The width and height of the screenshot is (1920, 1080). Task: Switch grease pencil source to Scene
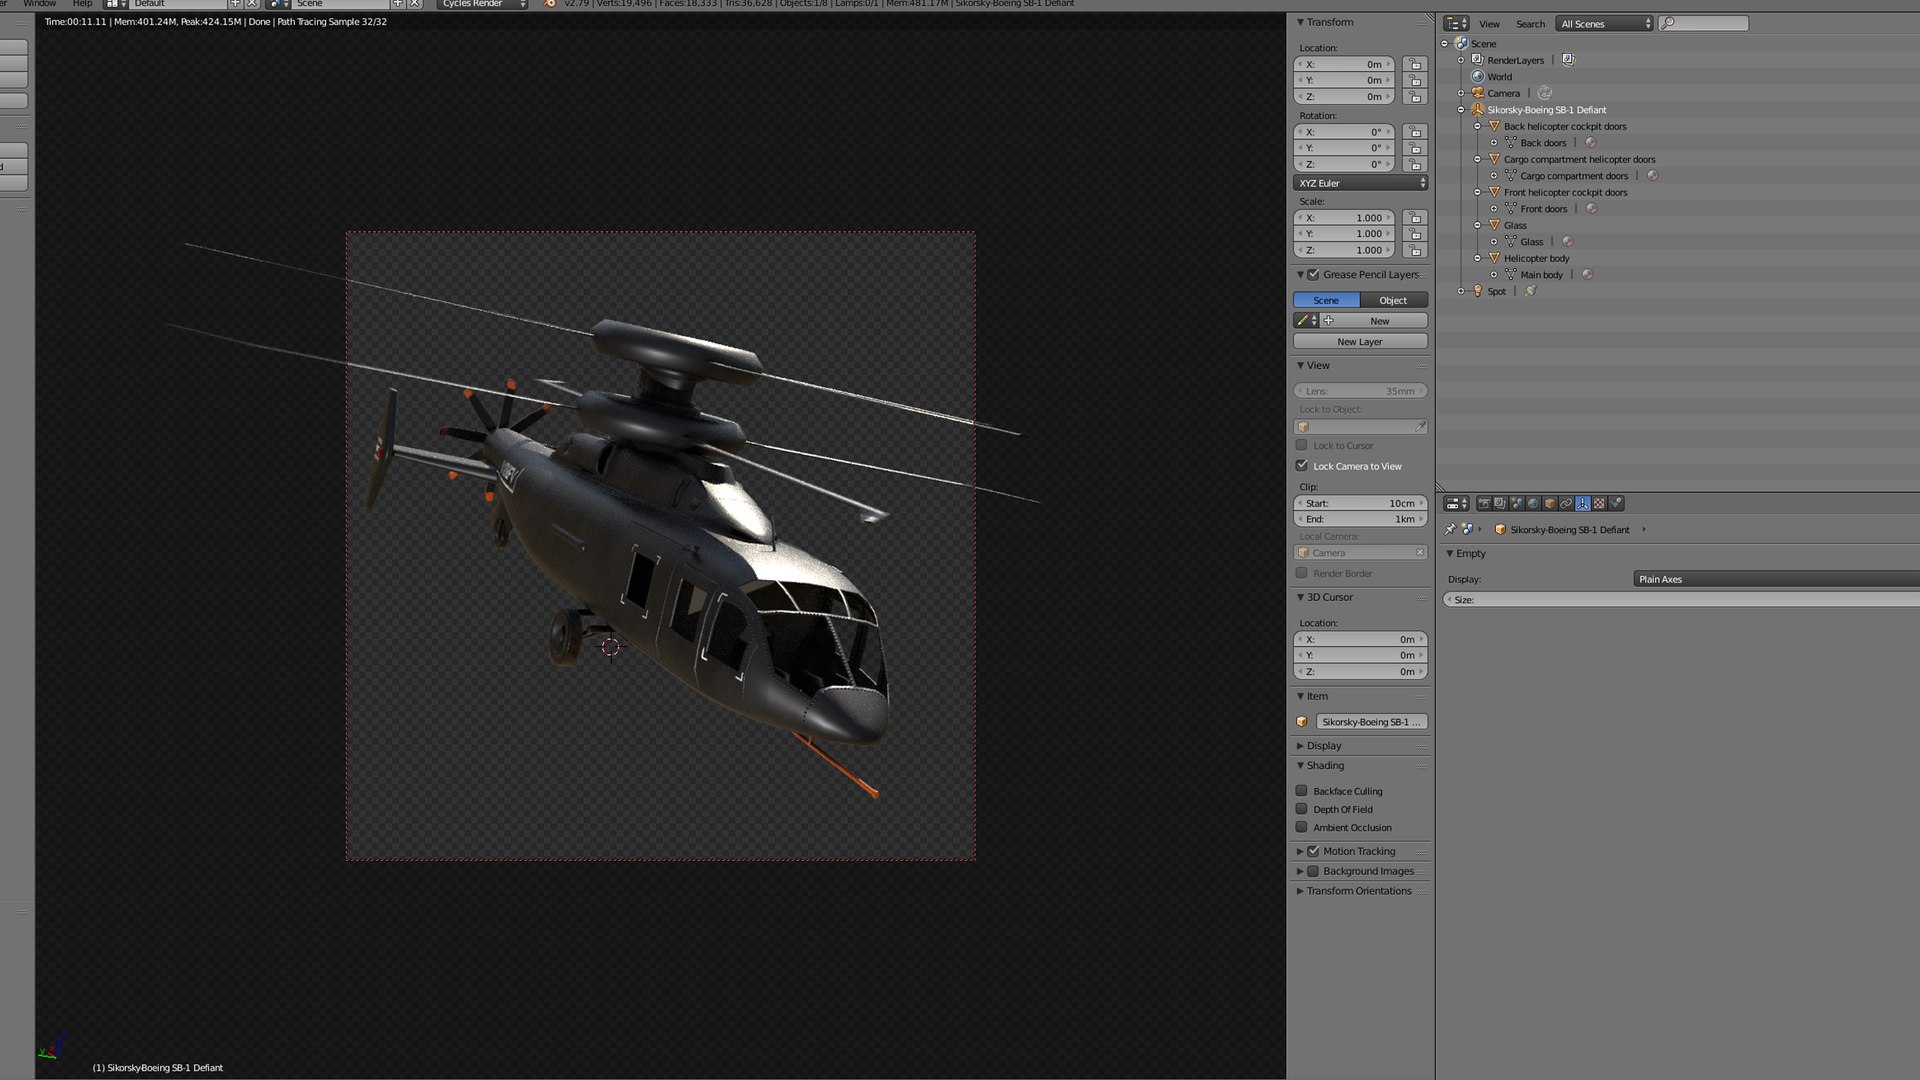[1326, 300]
